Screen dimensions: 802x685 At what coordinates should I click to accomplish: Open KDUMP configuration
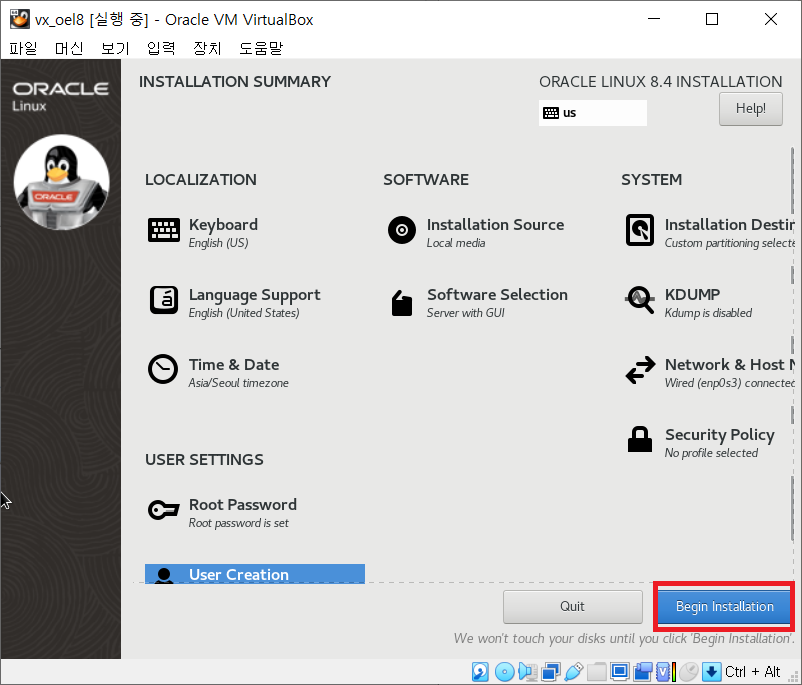pos(688,302)
